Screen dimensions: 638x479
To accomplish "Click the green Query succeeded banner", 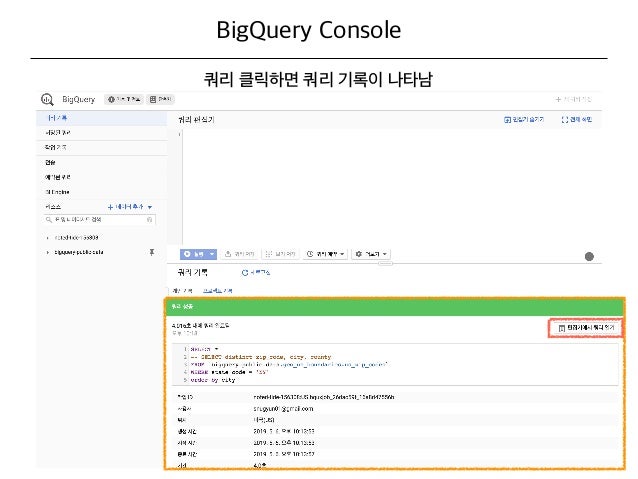I will (394, 307).
